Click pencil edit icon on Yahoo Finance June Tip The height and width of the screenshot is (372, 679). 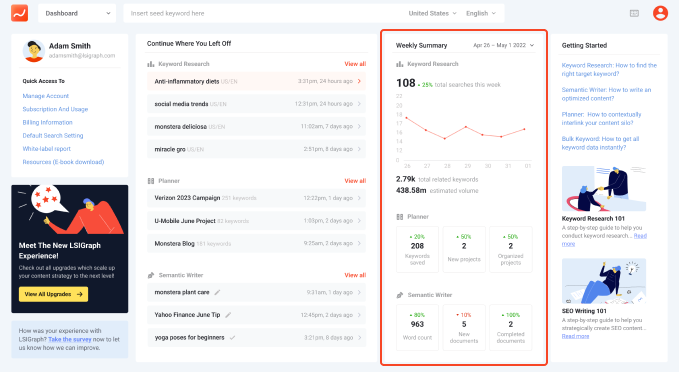pyautogui.click(x=228, y=315)
